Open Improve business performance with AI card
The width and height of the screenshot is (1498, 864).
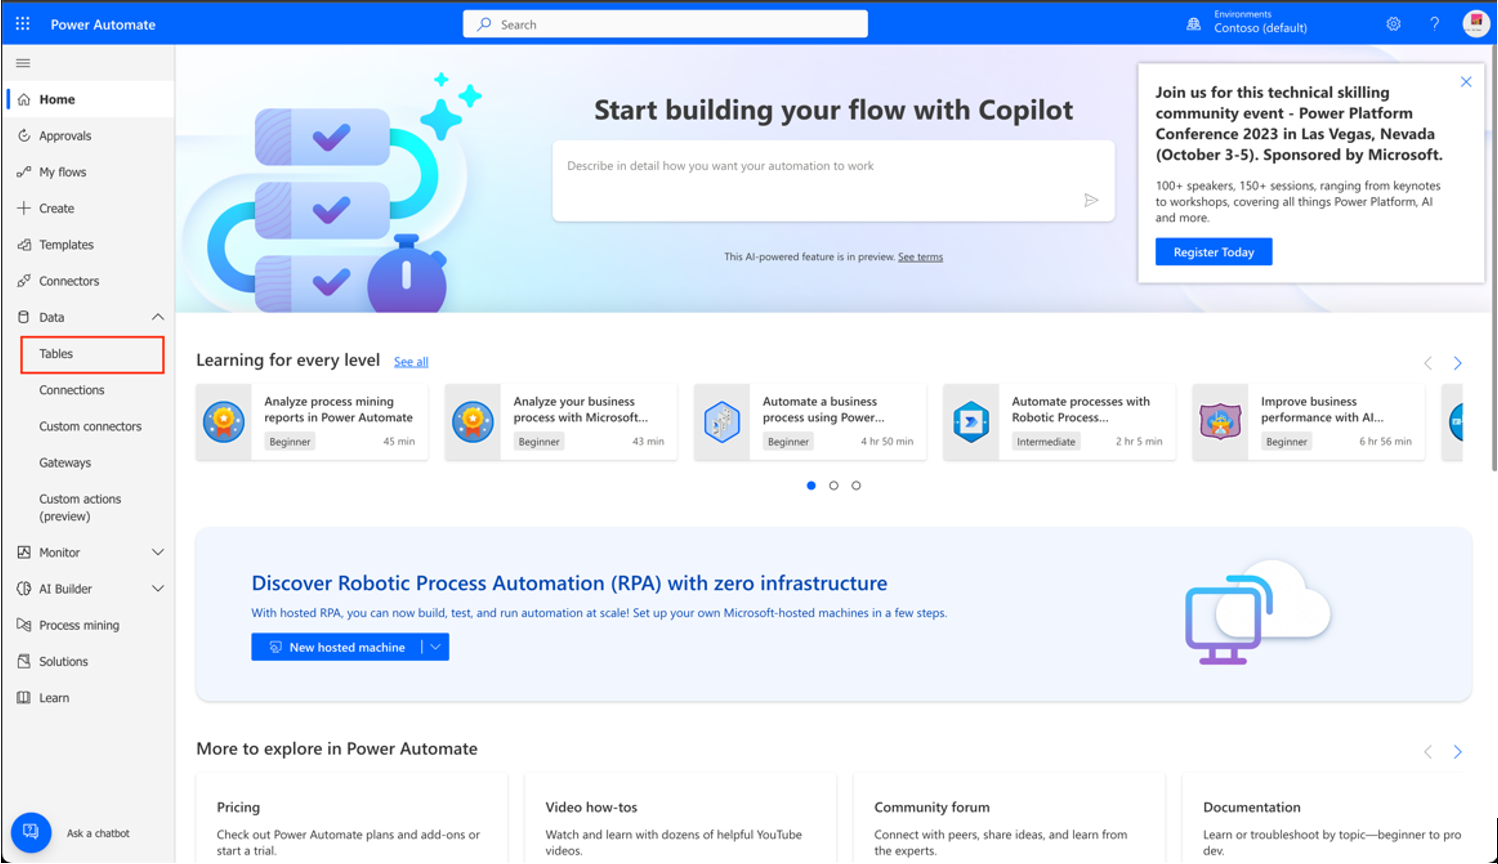click(x=1308, y=422)
